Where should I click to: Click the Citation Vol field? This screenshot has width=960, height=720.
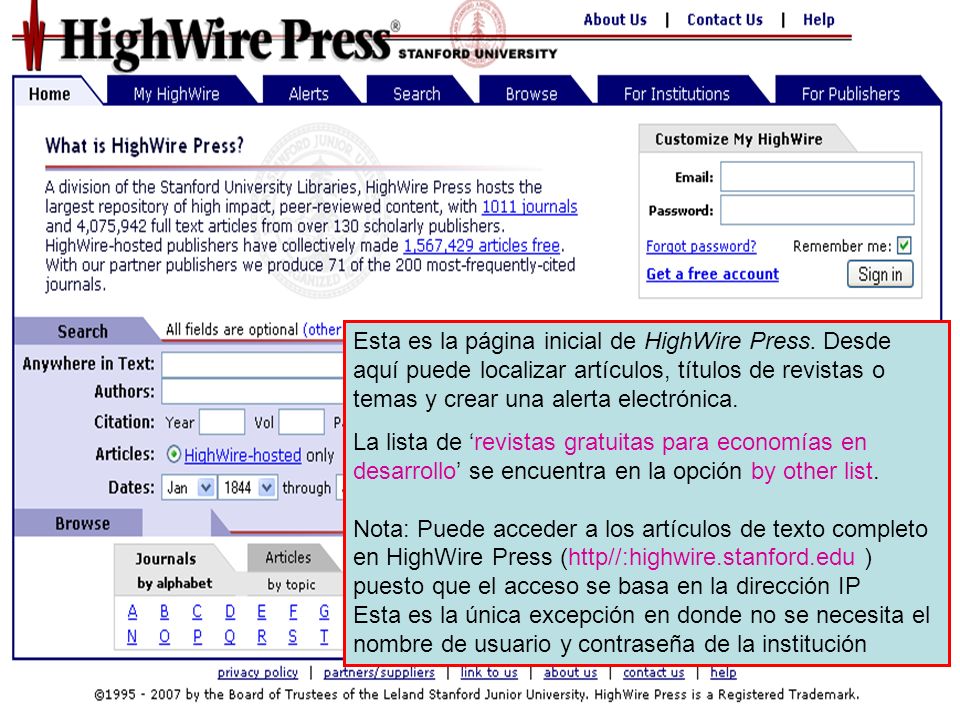[302, 422]
